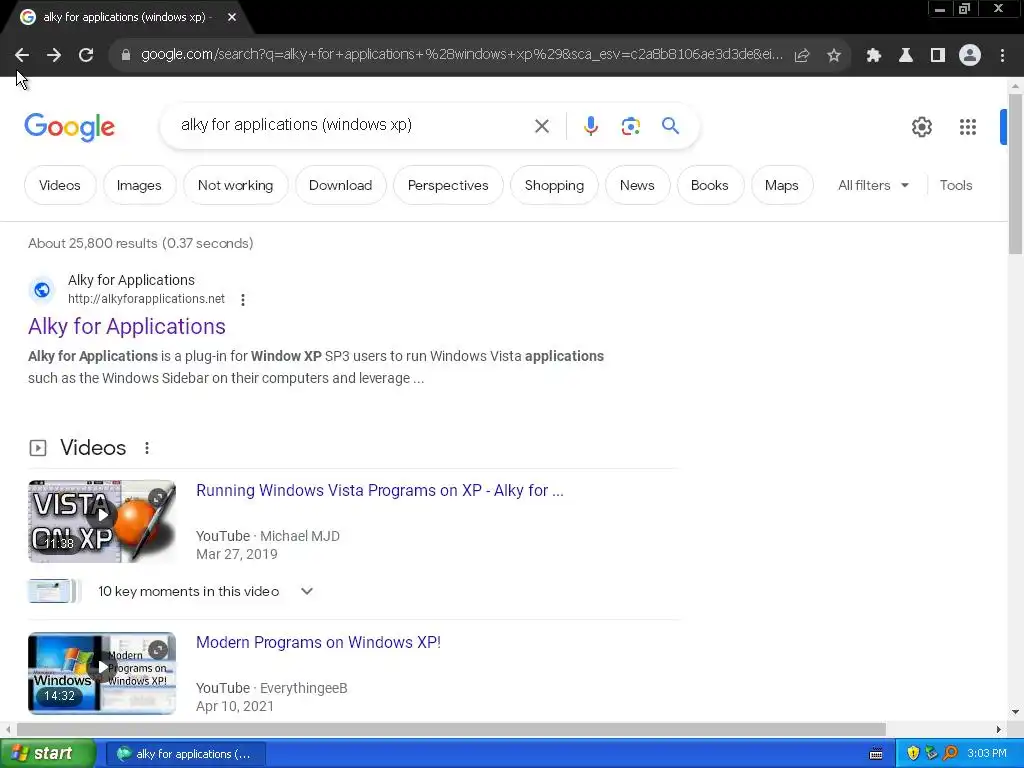
Task: Click the horizontal scrollbar right arrow
Action: click(999, 729)
